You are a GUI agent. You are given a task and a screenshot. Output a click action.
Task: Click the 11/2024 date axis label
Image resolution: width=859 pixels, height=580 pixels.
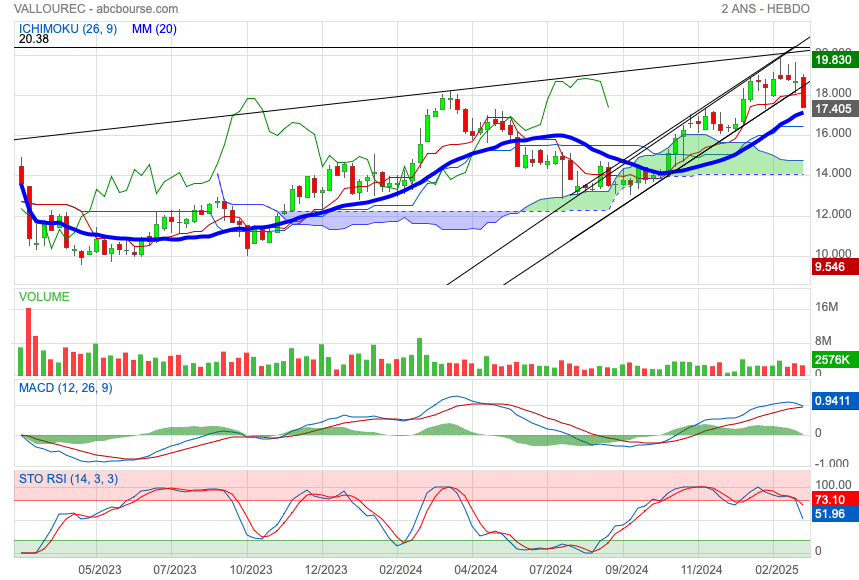701,570
